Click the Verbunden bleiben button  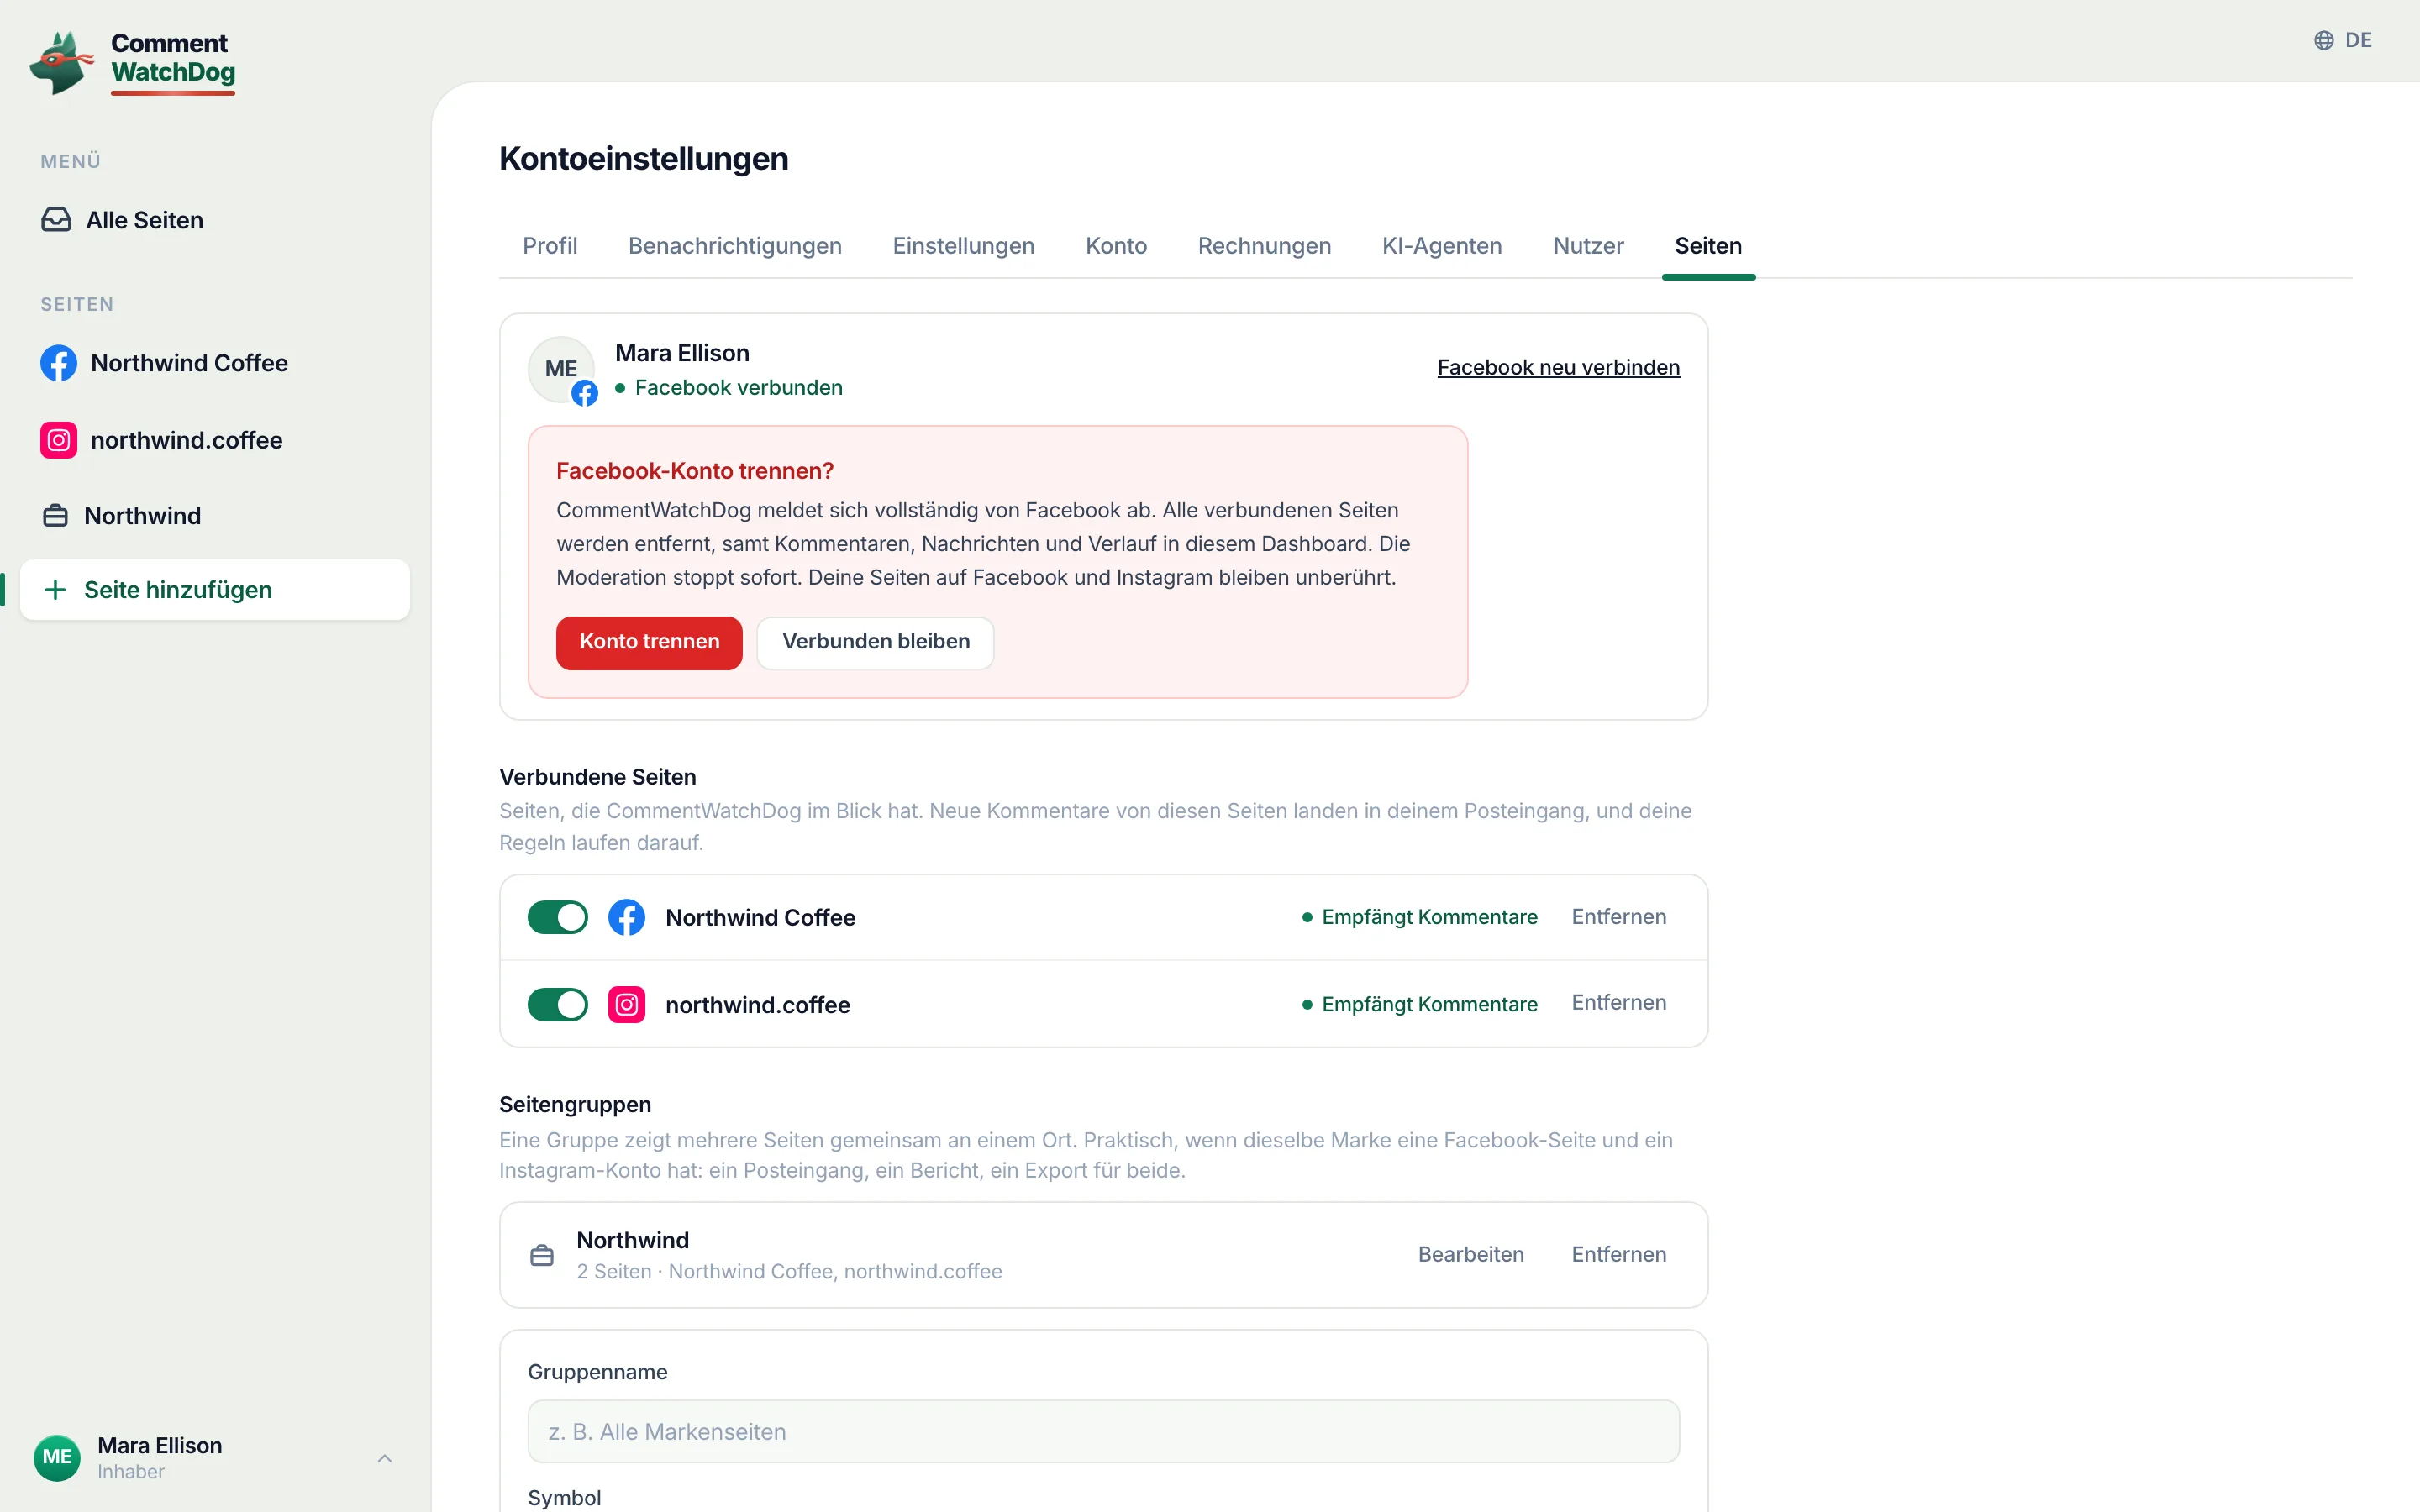click(875, 642)
